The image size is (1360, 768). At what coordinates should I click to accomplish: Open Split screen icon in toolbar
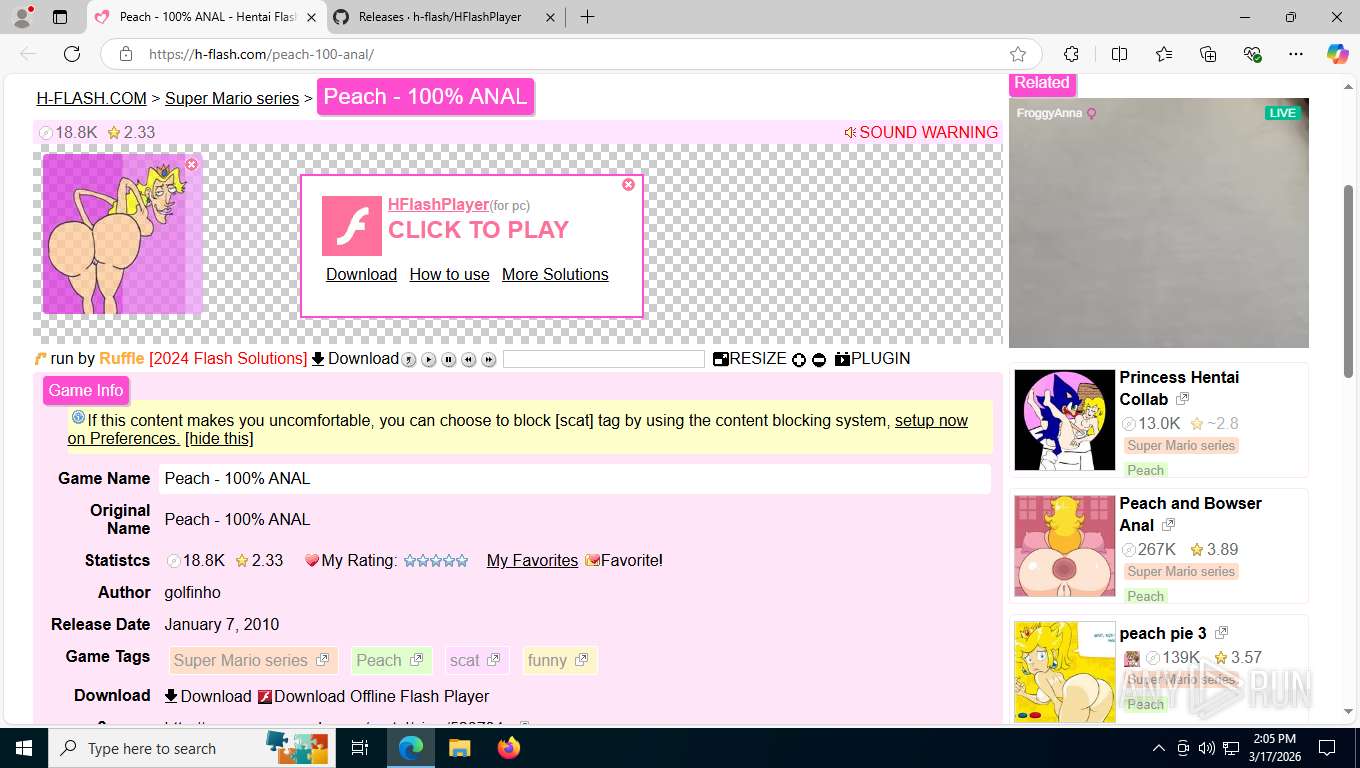click(x=1119, y=54)
